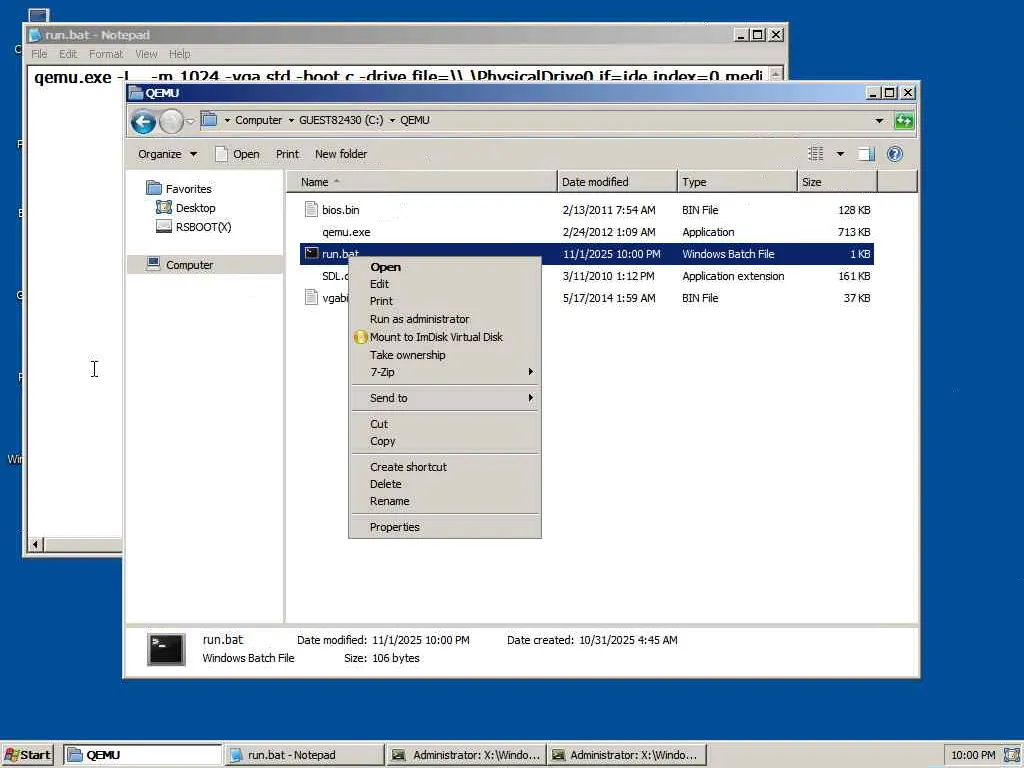Click the system tray icon beside clock
The image size is (1024, 768).
[x=1012, y=755]
